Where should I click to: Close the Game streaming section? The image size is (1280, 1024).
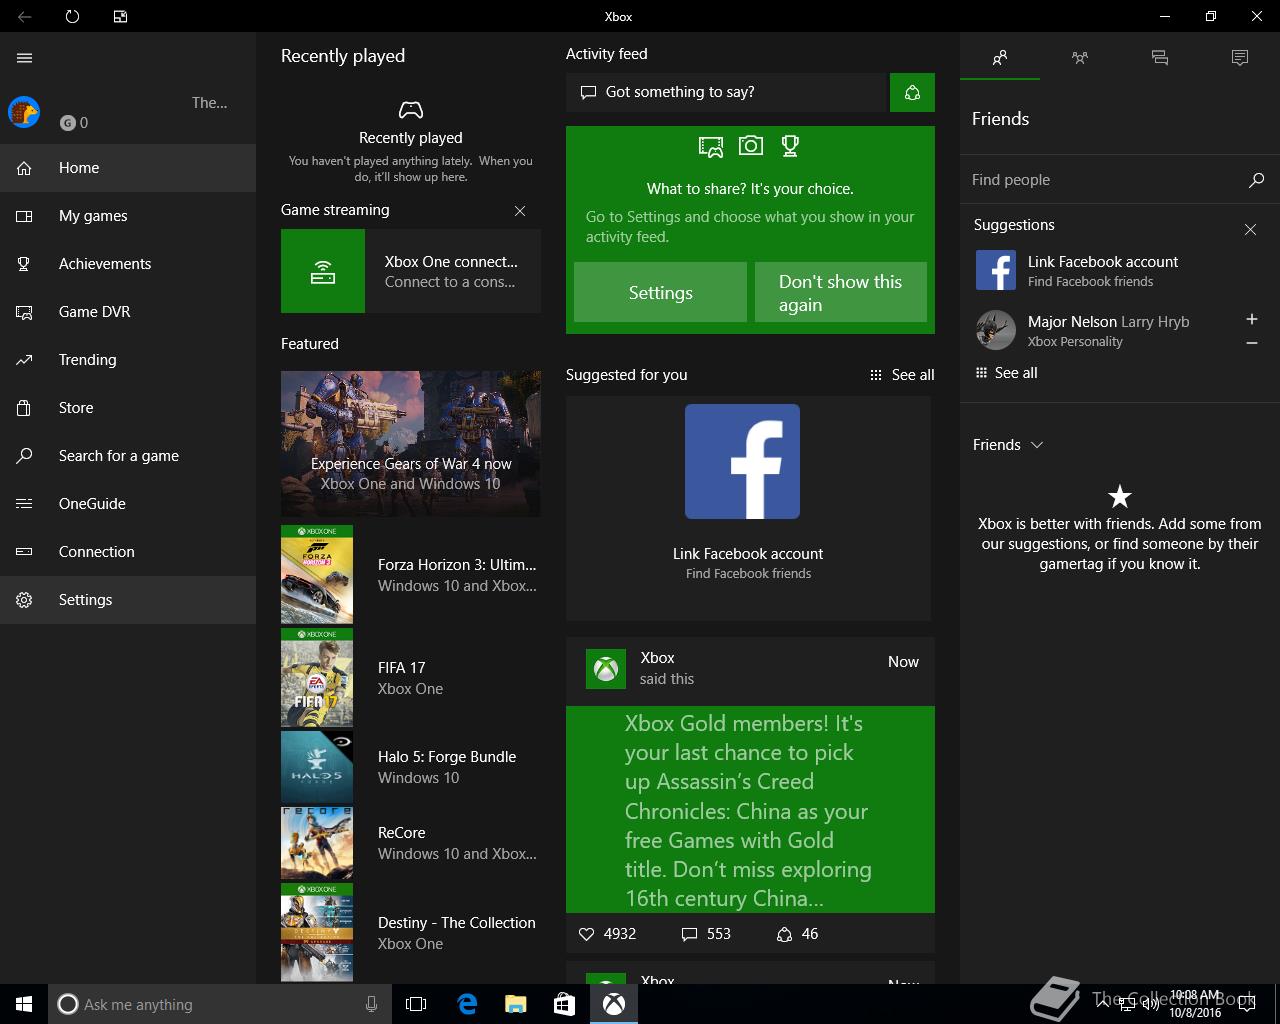click(x=520, y=210)
